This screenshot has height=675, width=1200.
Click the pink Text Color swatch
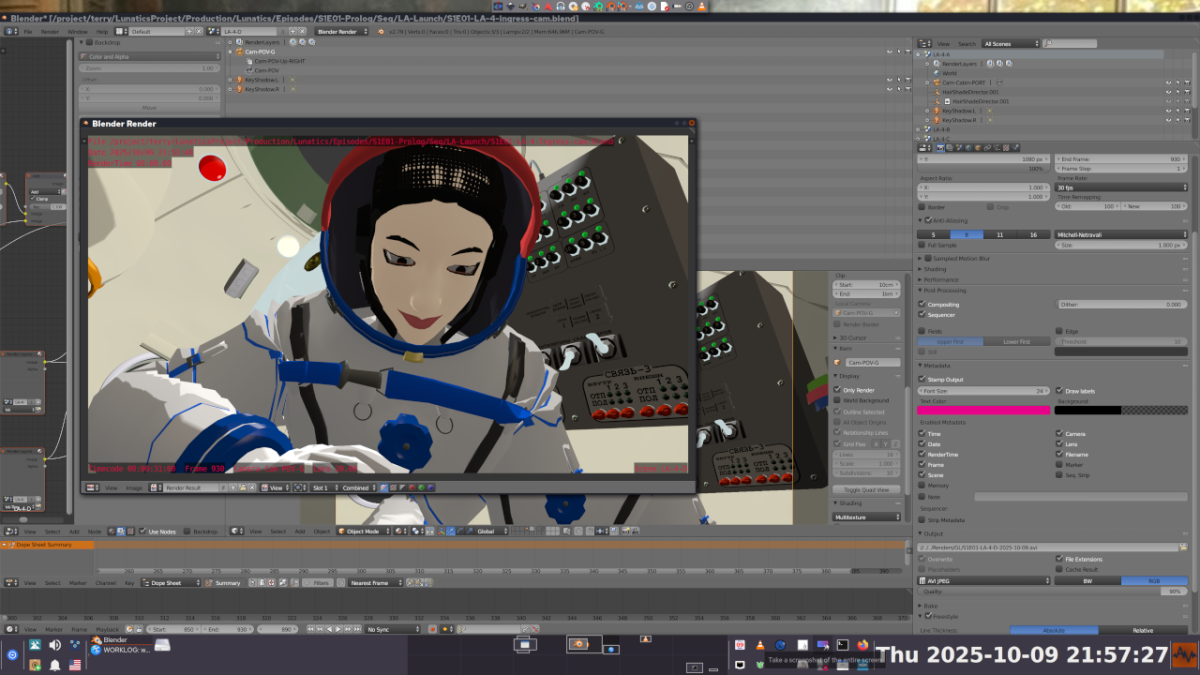coord(983,409)
